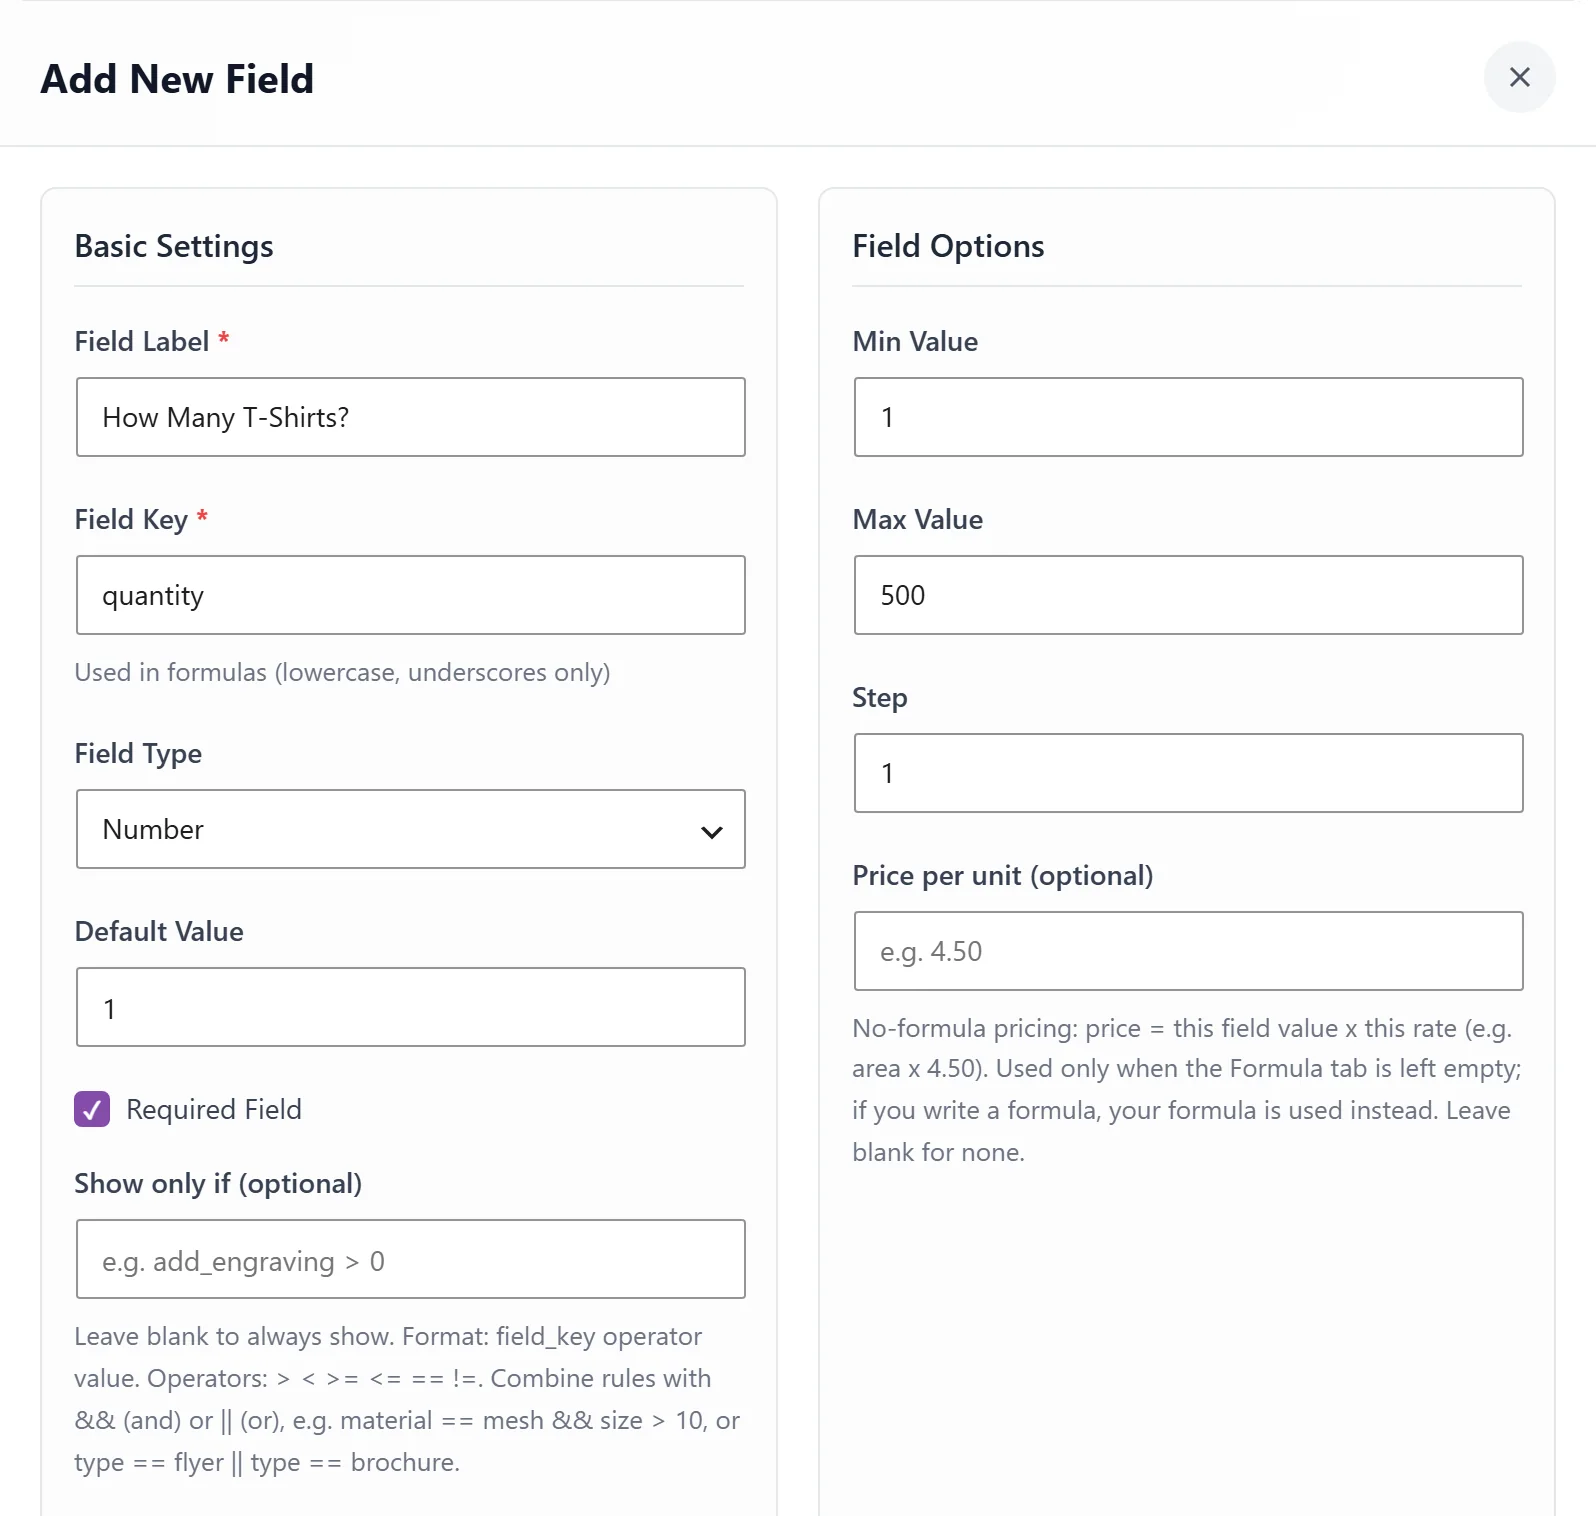1596x1516 pixels.
Task: Focus the Field Label input with 'How Many T-Shirts?'
Action: [411, 417]
